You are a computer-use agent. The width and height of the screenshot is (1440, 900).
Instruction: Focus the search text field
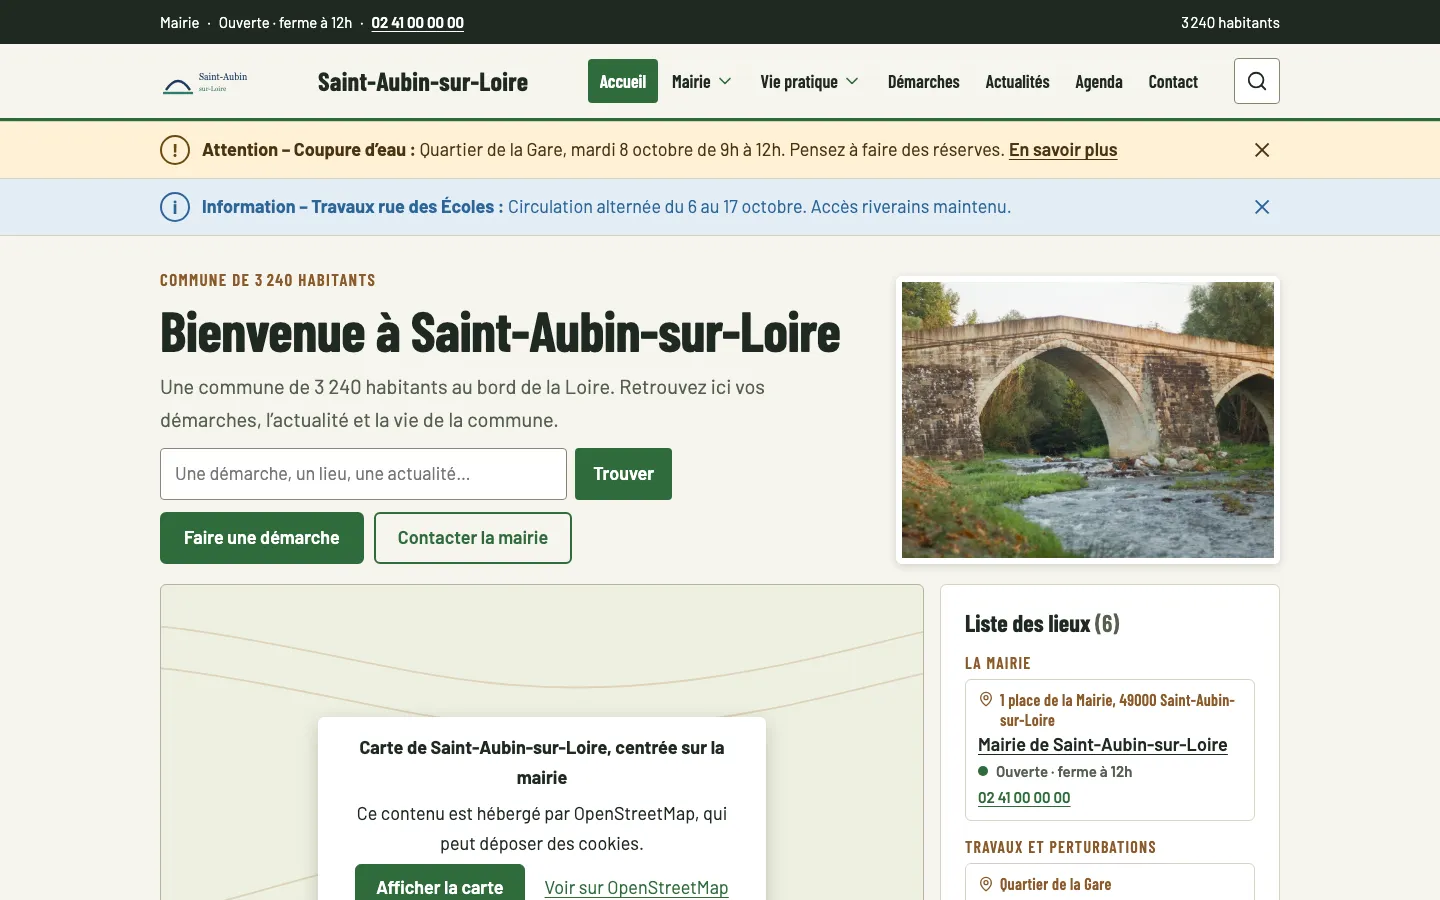(363, 474)
